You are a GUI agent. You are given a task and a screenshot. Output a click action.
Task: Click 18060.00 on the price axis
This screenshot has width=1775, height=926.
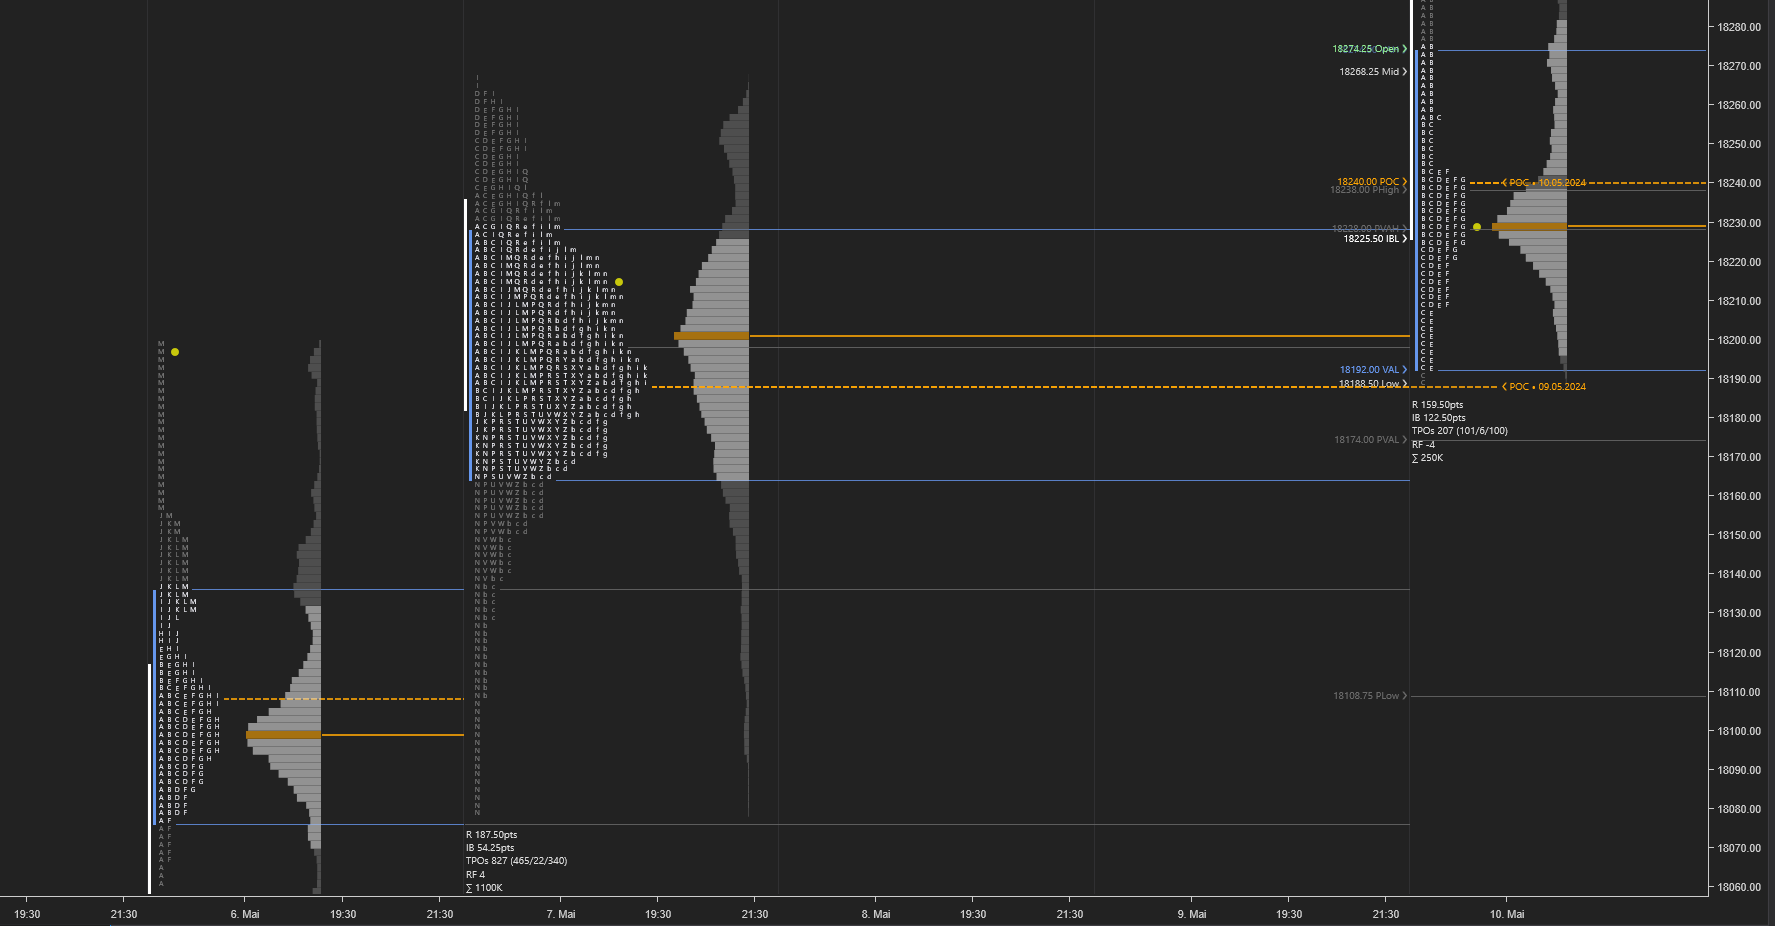point(1739,887)
